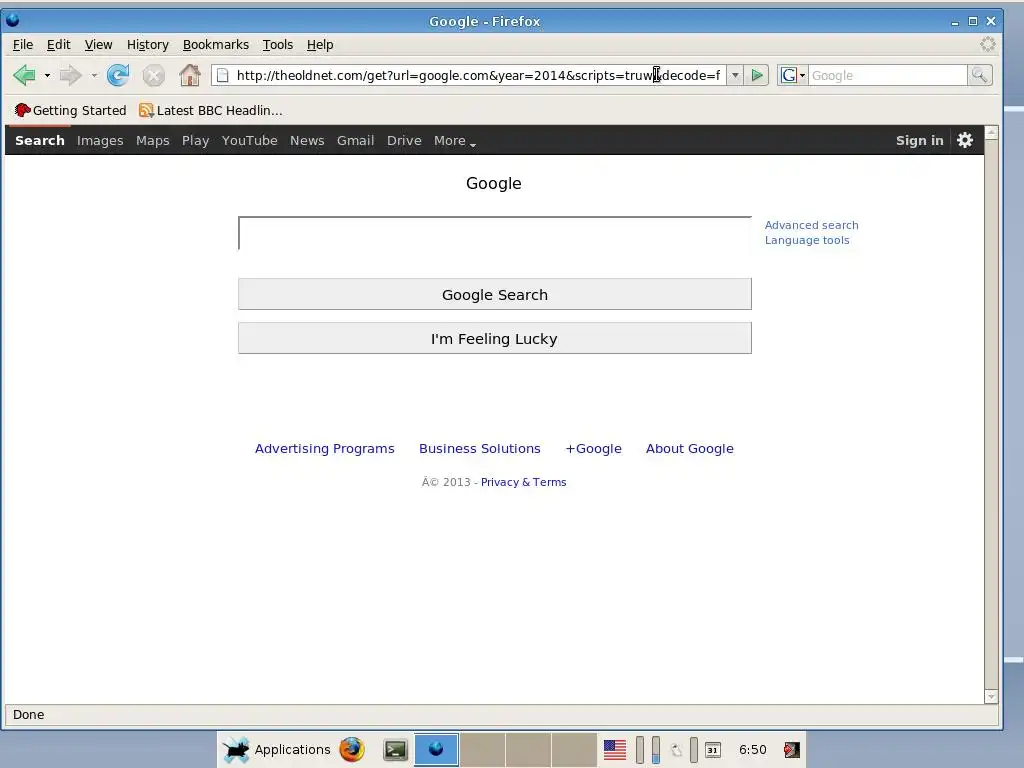The height and width of the screenshot is (768, 1024).
Task: Click the Google Search button
Action: pyautogui.click(x=494, y=295)
